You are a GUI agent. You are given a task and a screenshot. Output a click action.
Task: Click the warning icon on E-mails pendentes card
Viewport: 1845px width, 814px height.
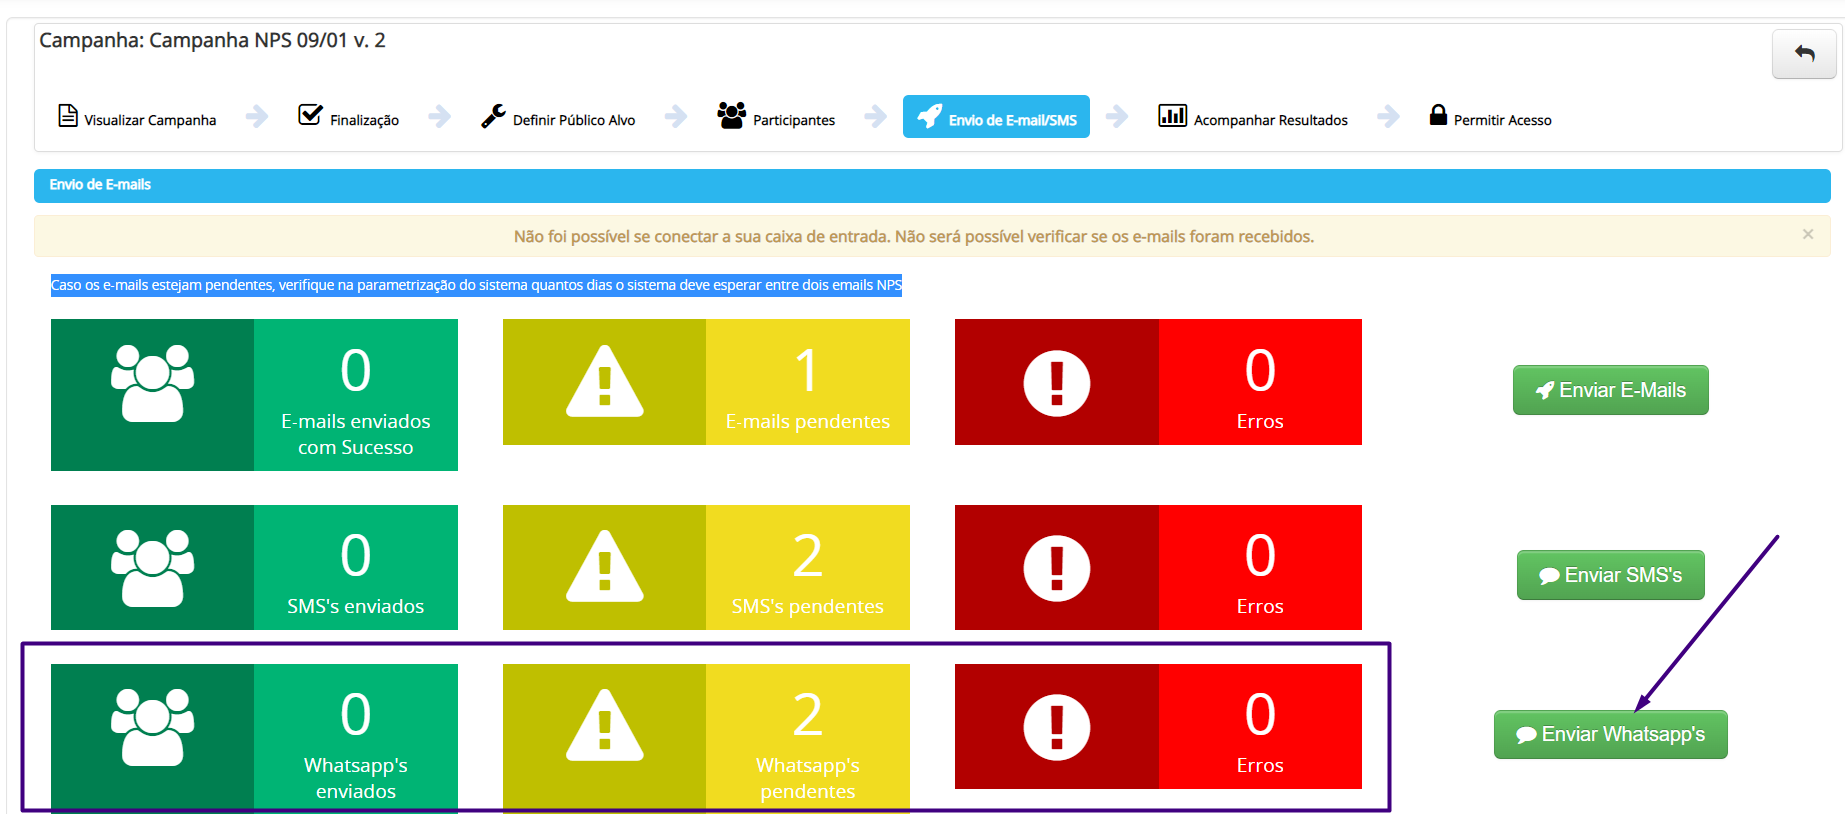point(604,381)
